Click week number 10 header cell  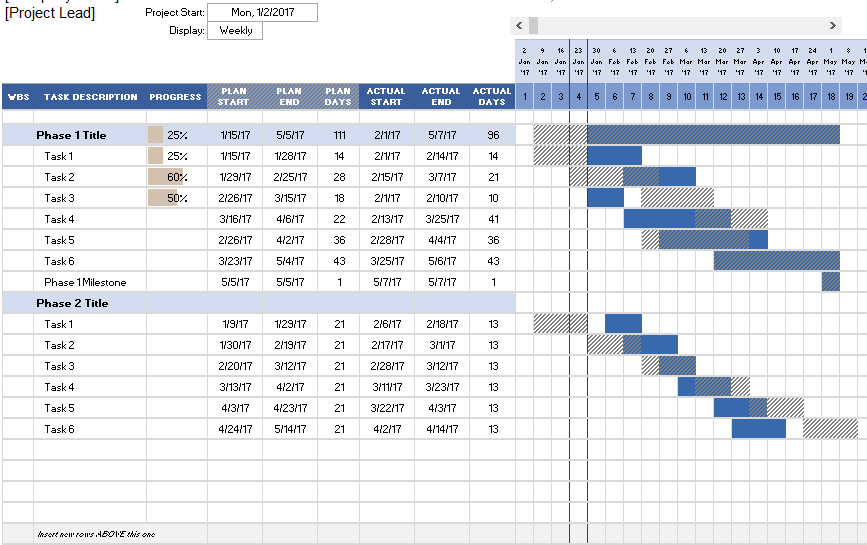click(687, 97)
